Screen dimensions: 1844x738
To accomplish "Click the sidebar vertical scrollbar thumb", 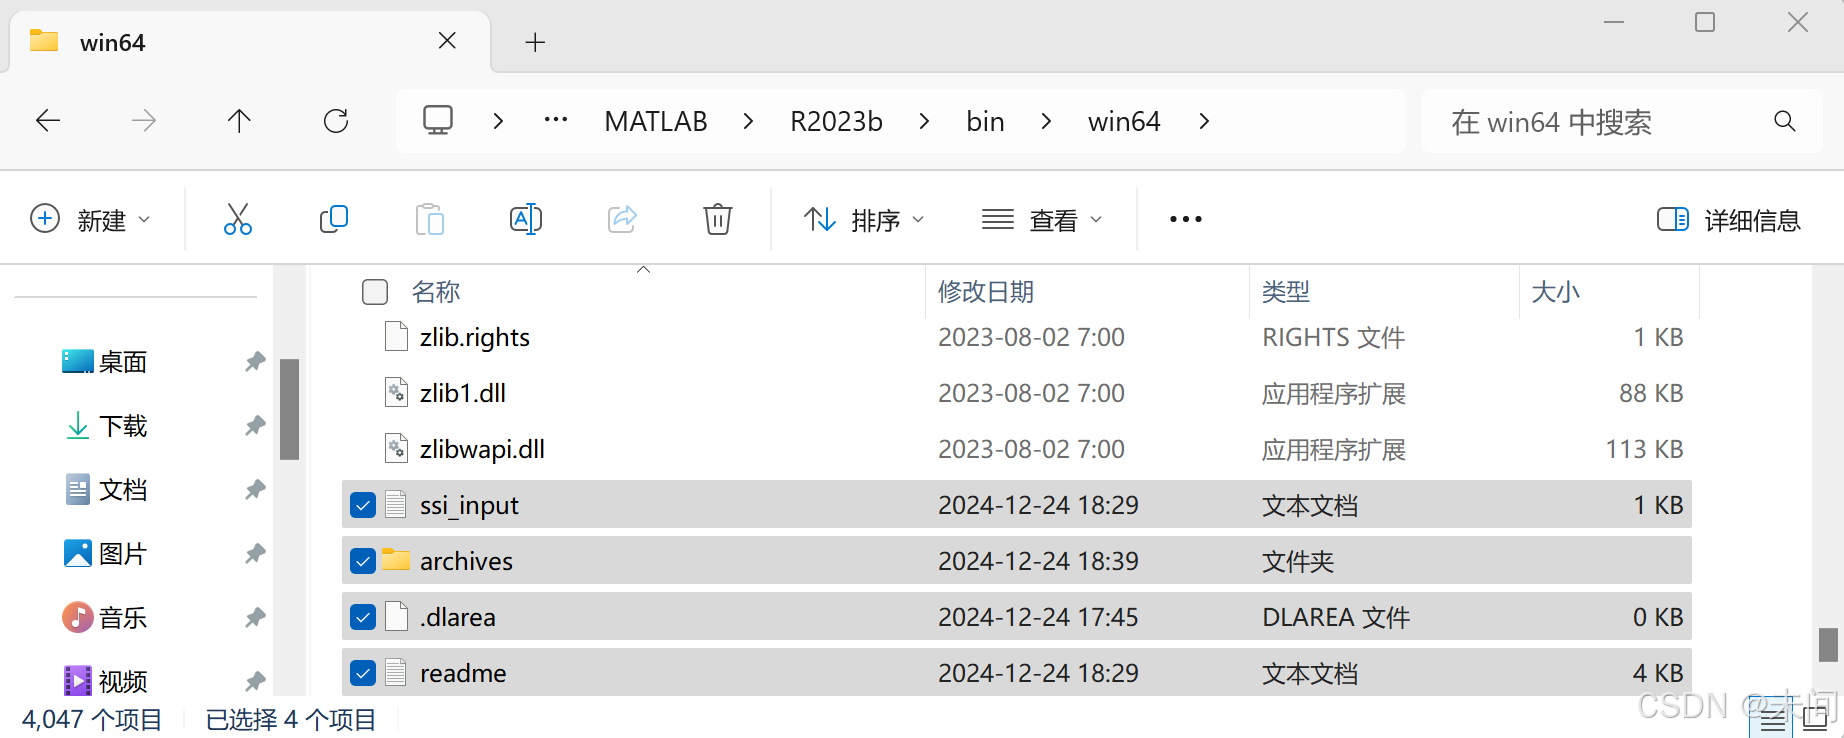I will (290, 409).
